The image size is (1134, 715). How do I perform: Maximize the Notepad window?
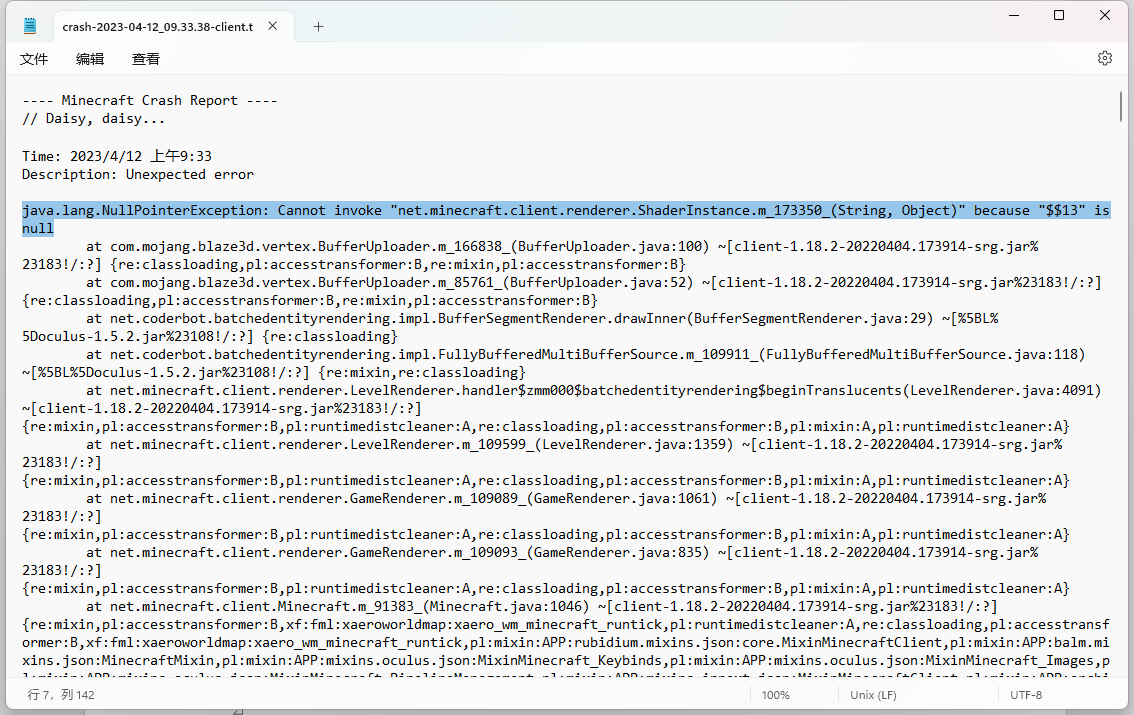(x=1059, y=15)
